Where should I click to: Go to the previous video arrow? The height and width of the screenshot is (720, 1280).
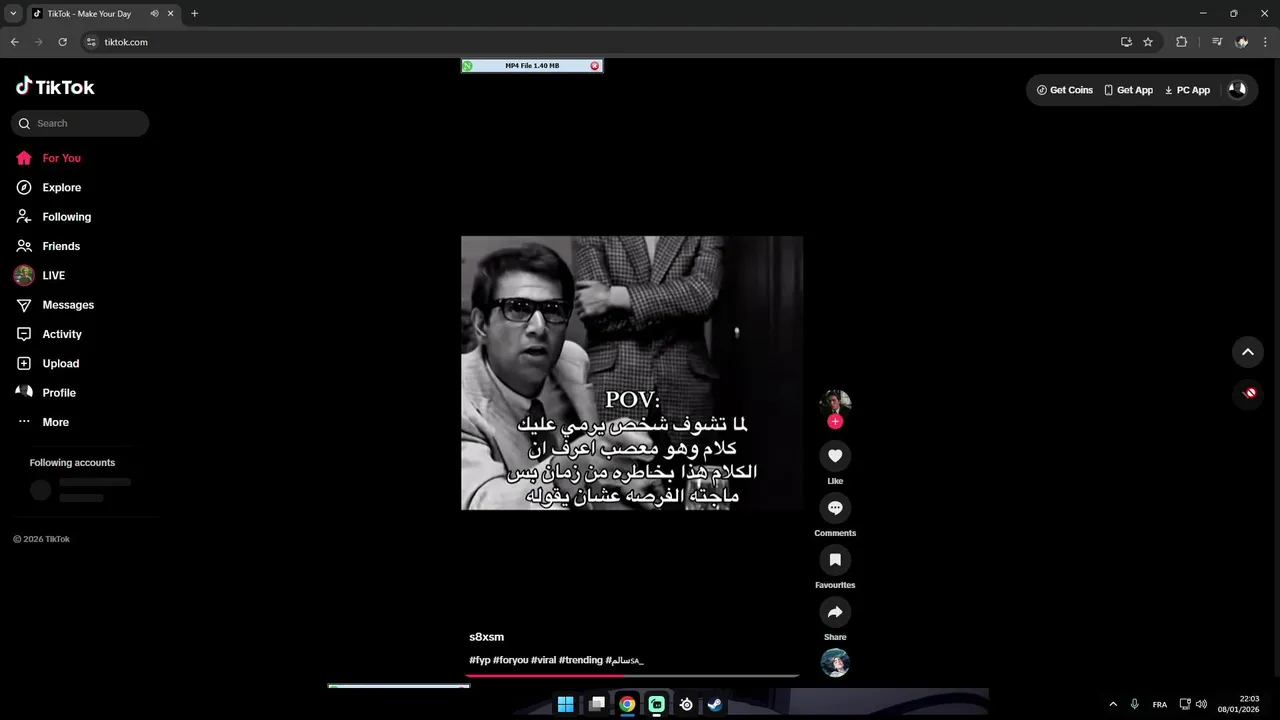coord(1248,352)
